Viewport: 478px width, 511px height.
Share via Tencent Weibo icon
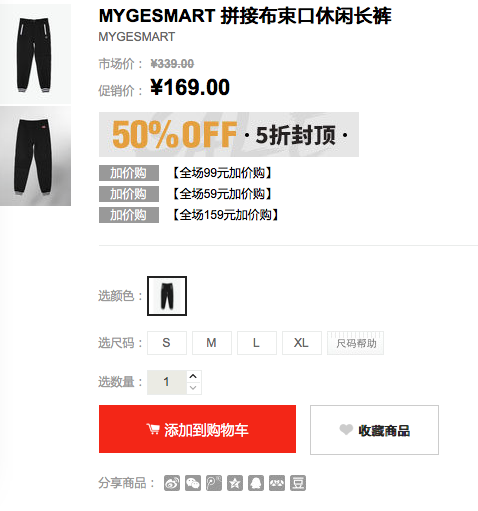pyautogui.click(x=214, y=483)
